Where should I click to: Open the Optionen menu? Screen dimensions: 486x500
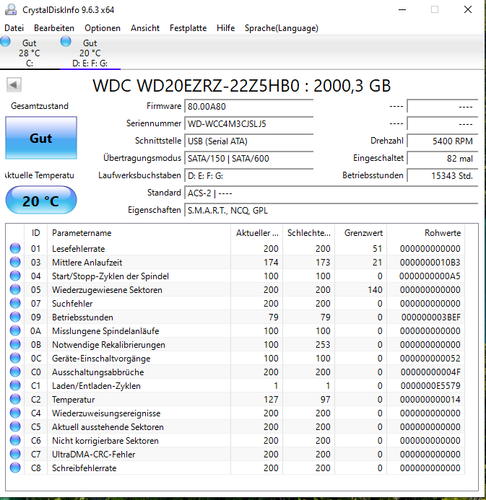click(102, 28)
